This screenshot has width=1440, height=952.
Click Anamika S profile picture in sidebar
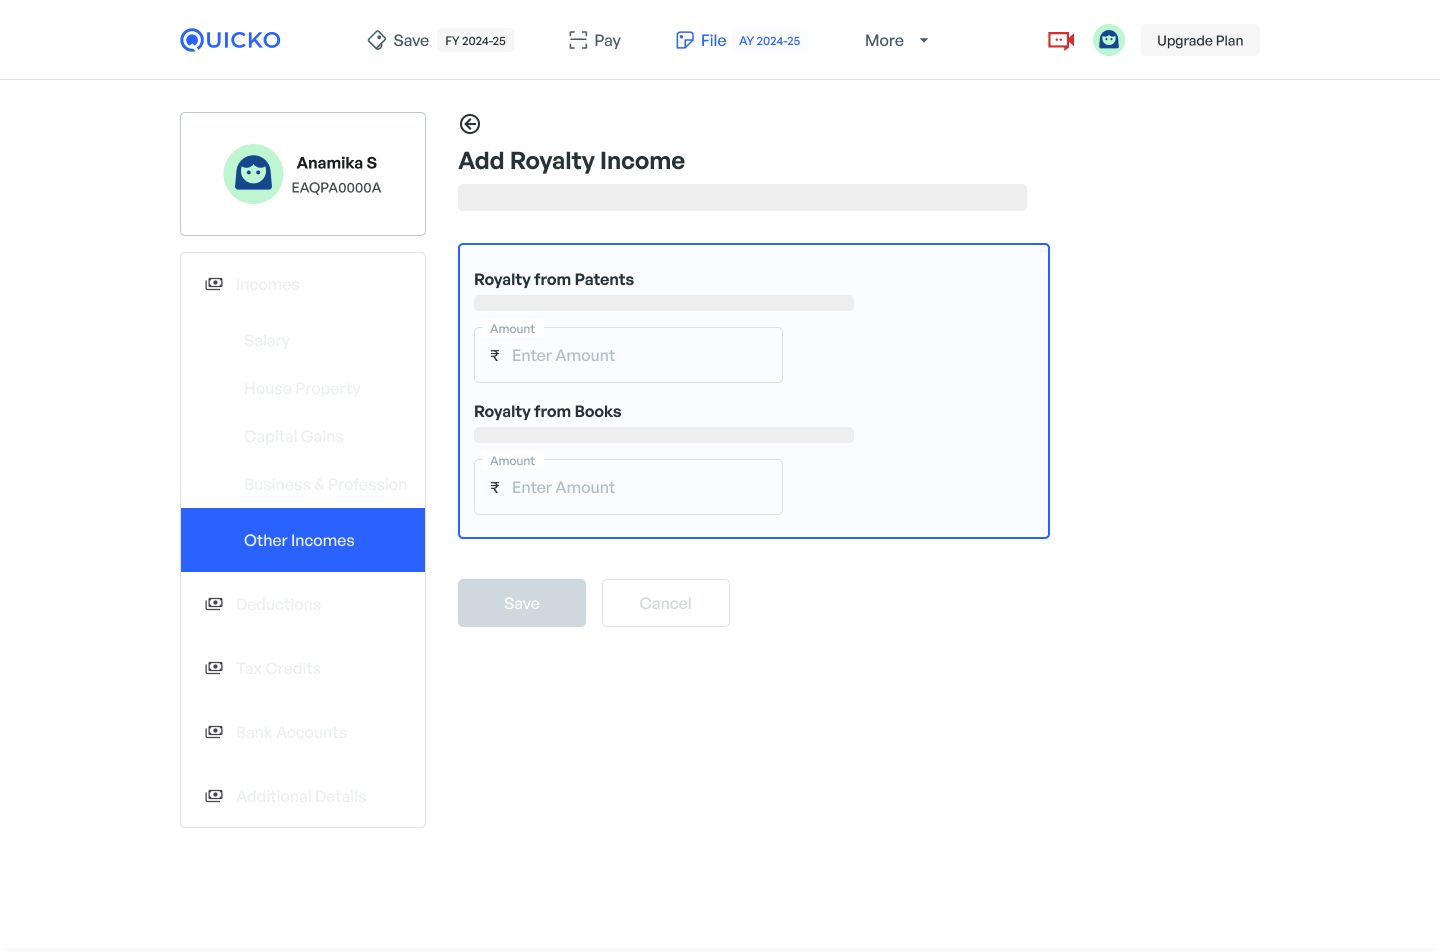[253, 174]
